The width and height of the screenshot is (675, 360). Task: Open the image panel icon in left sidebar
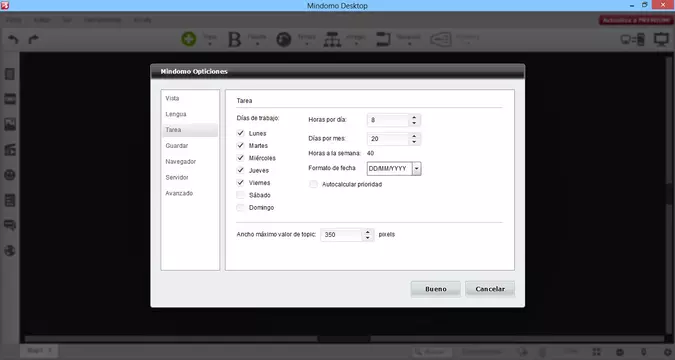tap(10, 124)
